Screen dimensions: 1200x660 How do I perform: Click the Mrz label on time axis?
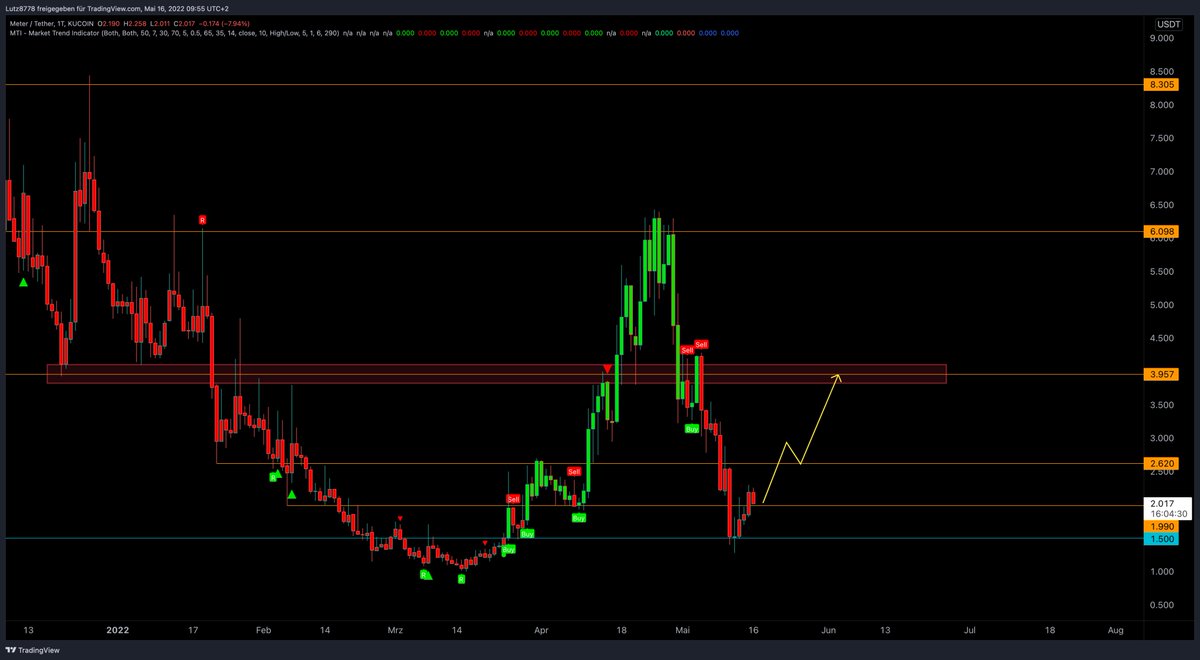[397, 631]
